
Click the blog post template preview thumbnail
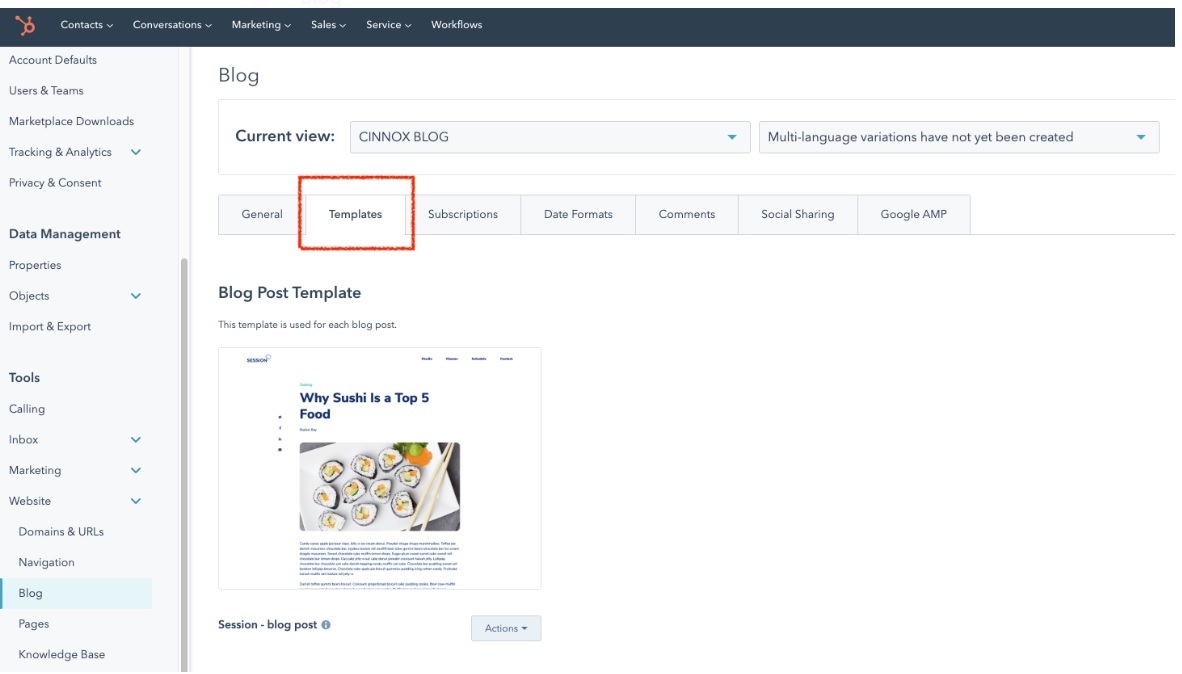[380, 468]
